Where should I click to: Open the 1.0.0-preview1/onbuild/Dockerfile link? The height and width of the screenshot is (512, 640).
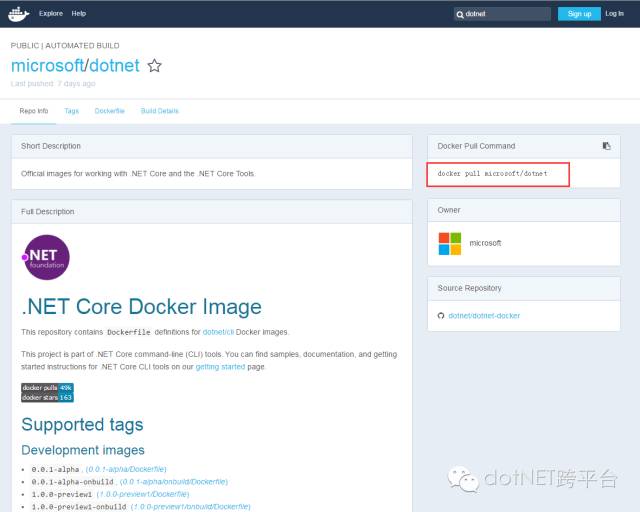(x=191, y=507)
